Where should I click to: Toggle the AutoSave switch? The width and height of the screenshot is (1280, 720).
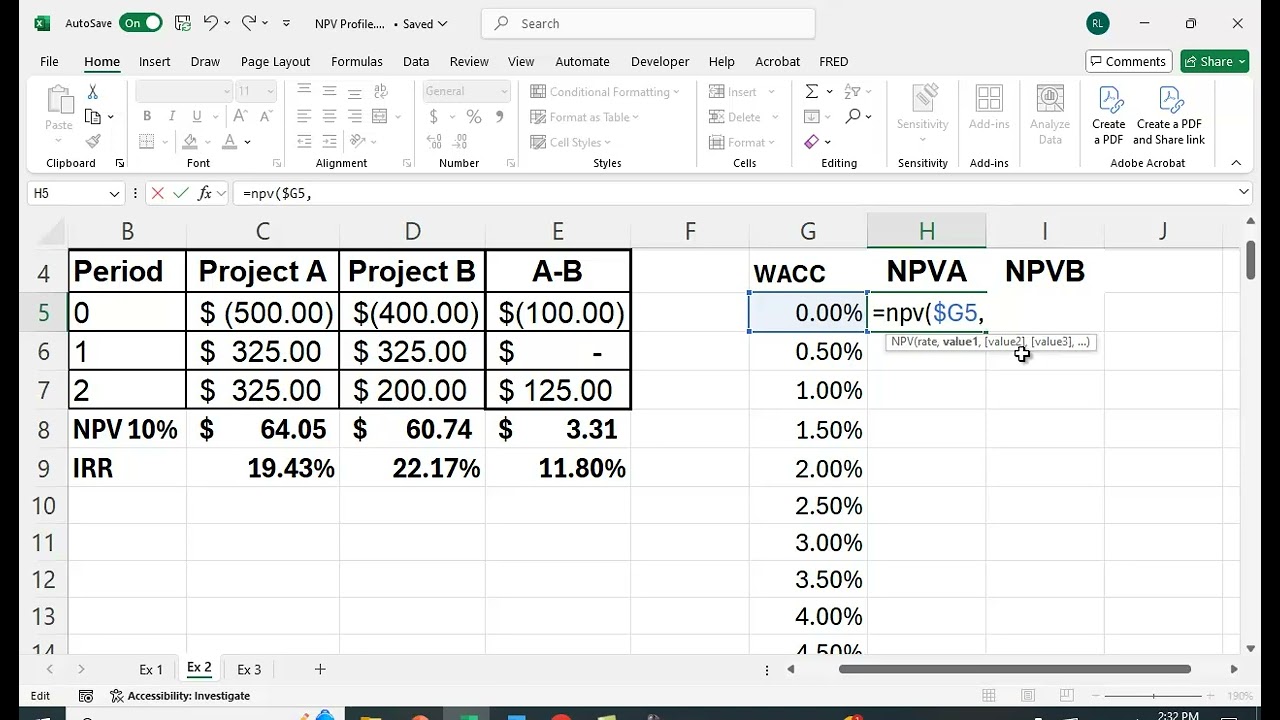click(141, 23)
